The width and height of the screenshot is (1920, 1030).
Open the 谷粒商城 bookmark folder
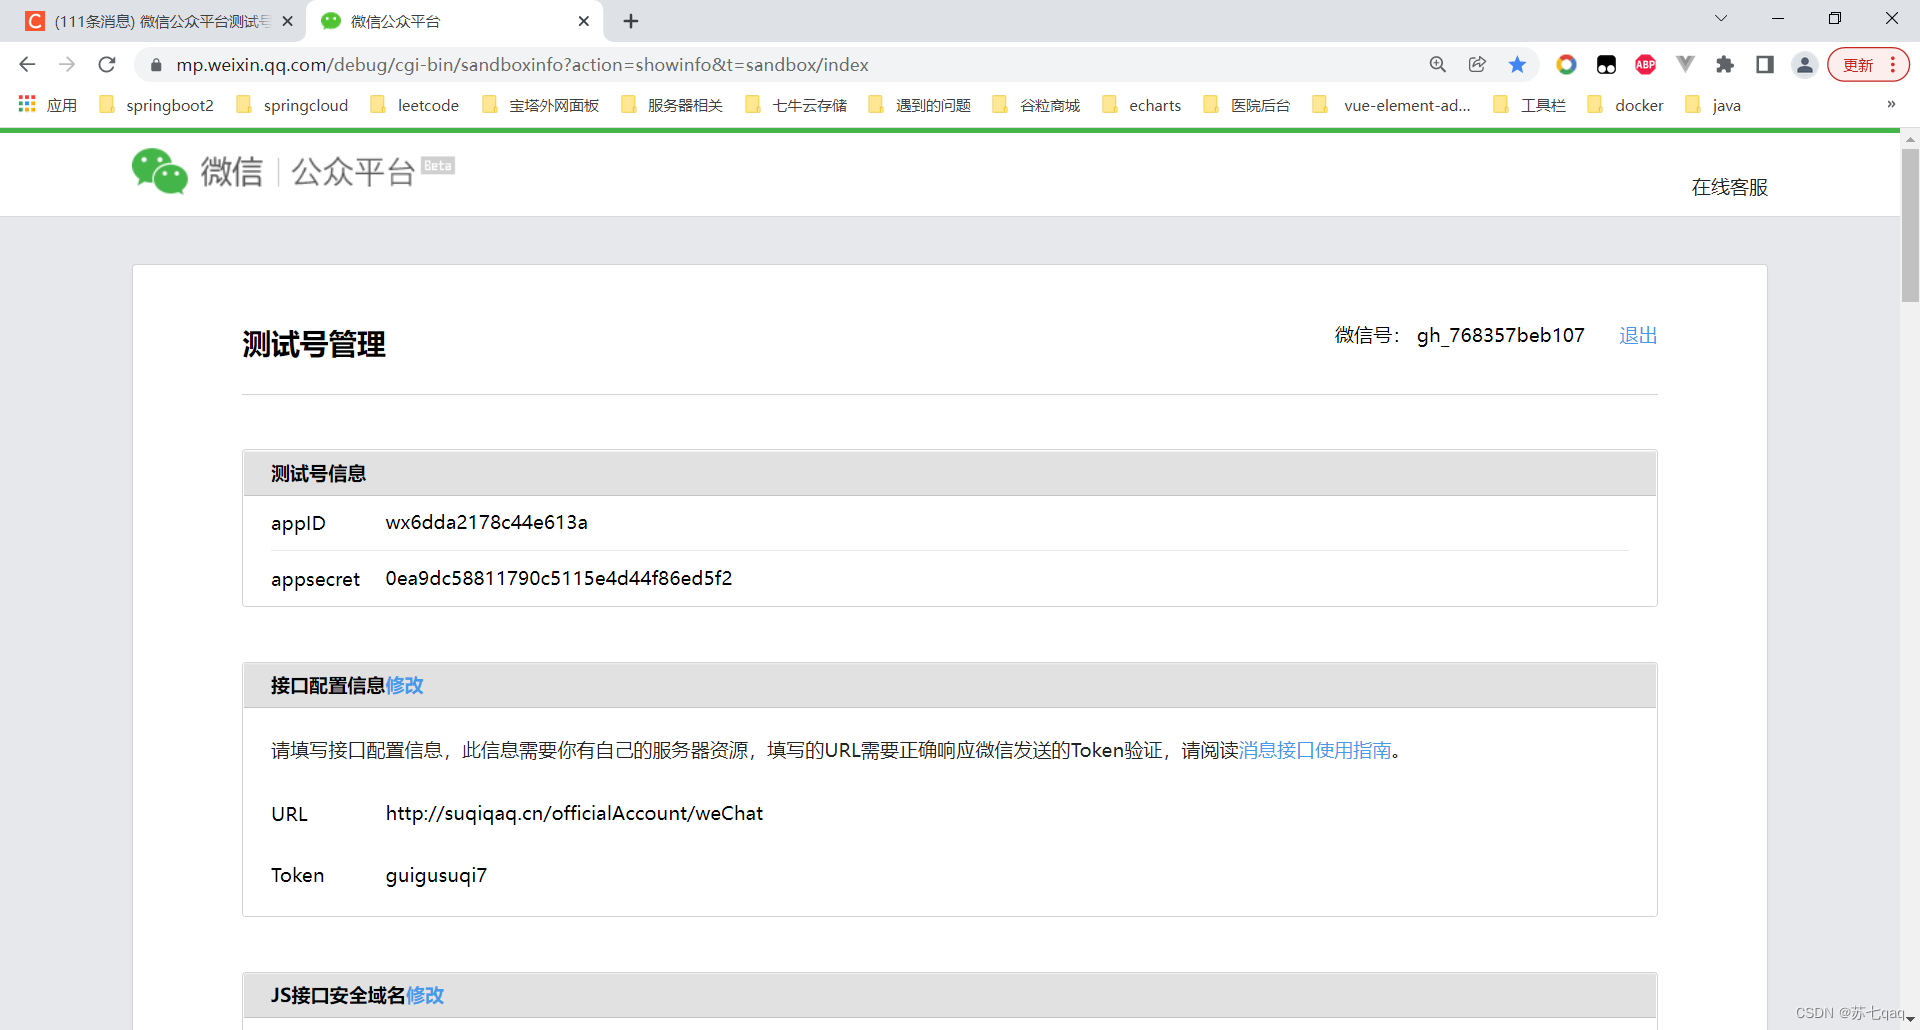pos(1036,105)
